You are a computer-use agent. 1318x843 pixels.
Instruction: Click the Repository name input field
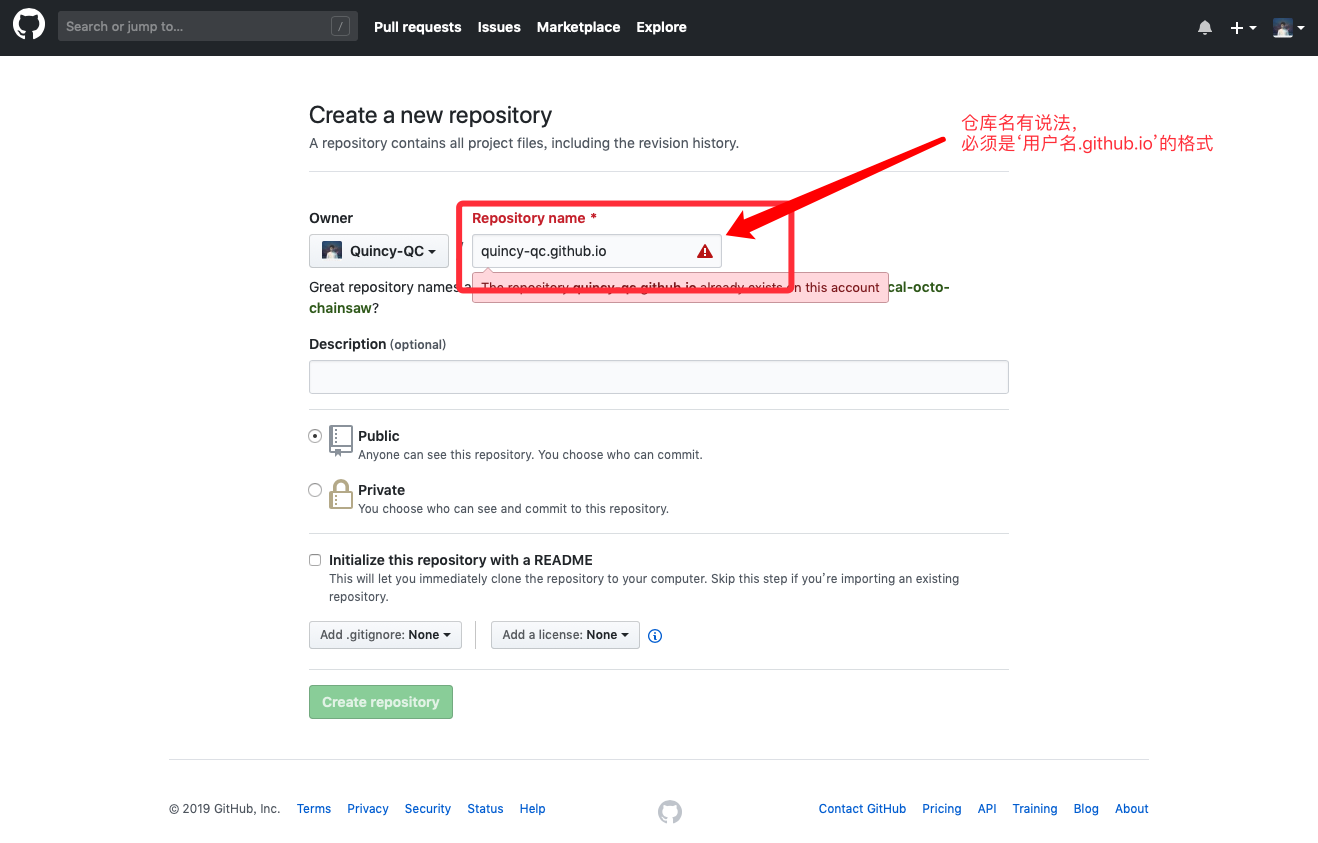pyautogui.click(x=596, y=251)
